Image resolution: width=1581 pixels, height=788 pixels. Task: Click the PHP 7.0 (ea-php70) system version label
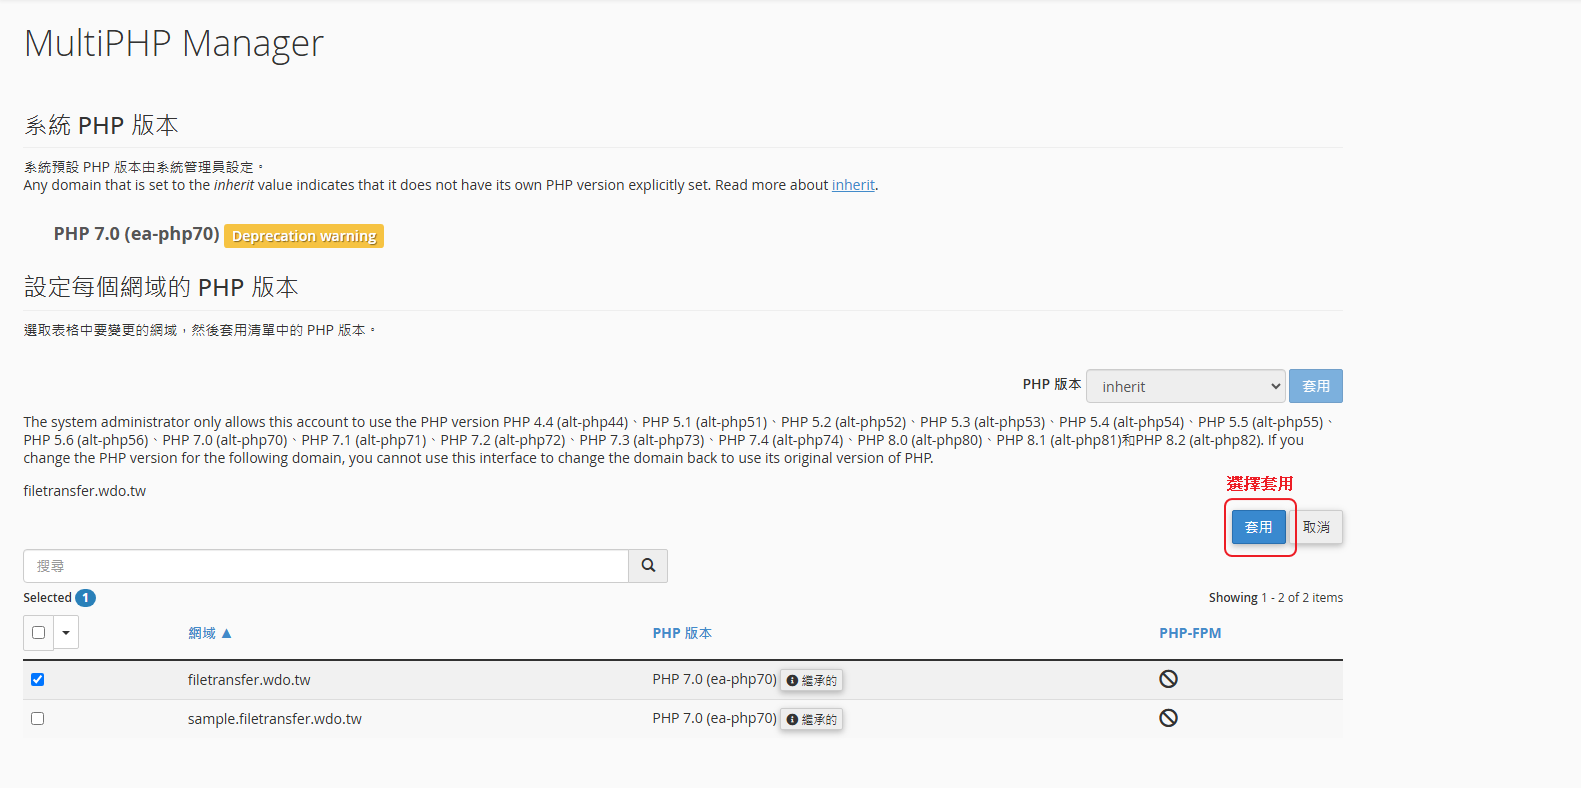[x=136, y=234]
